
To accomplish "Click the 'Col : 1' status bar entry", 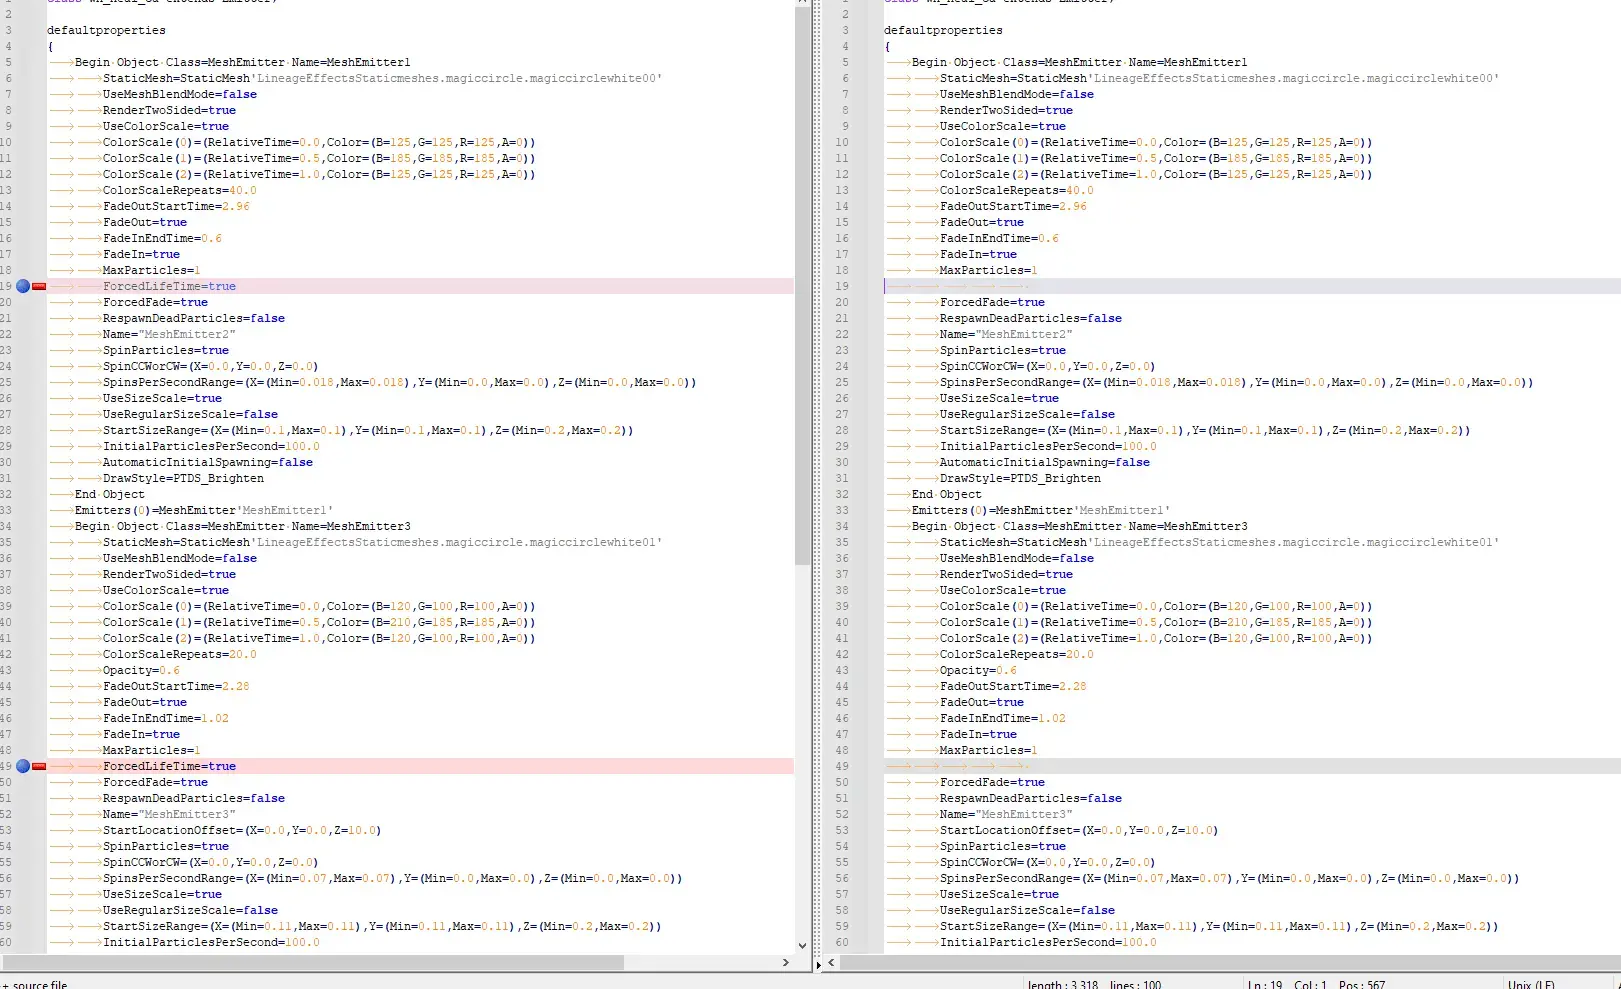I will tap(1311, 985).
